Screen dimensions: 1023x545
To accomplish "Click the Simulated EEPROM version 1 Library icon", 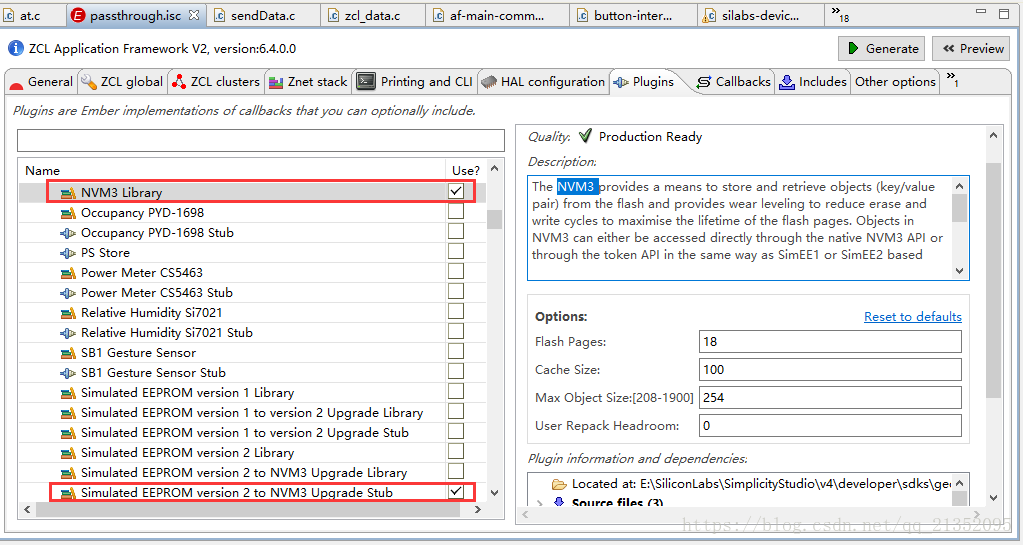I will (68, 393).
